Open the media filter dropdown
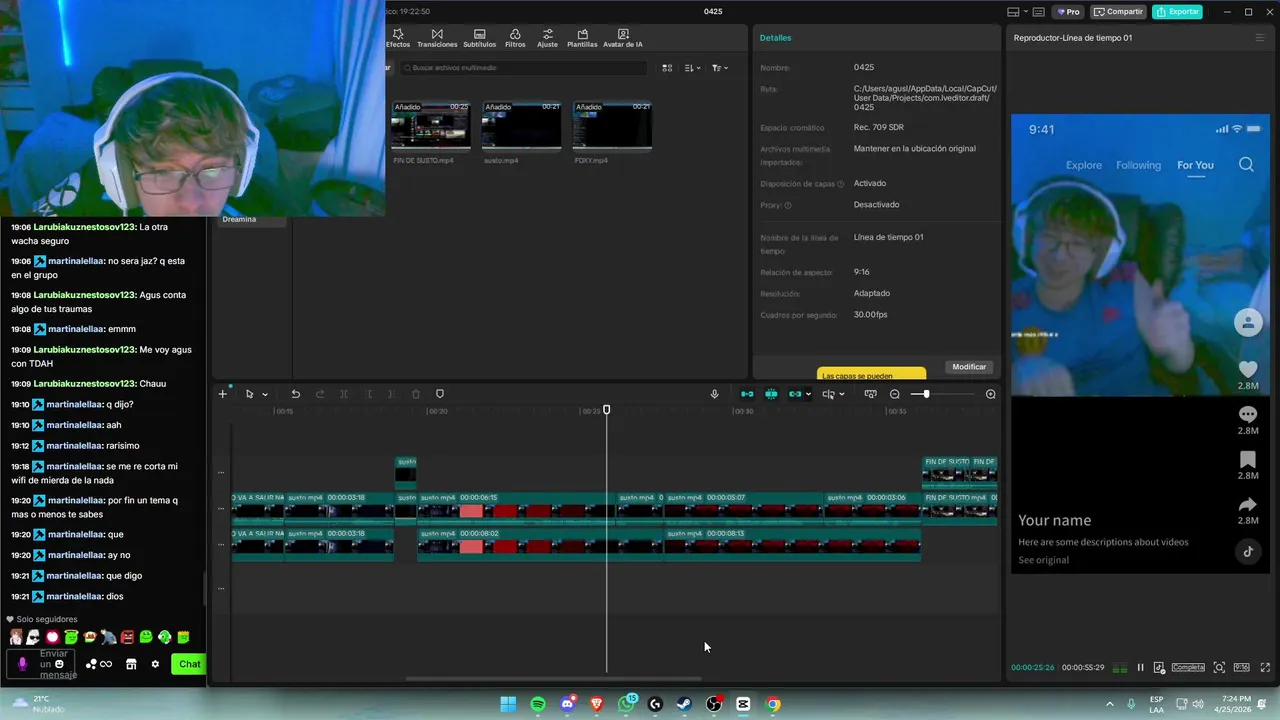 click(x=720, y=68)
